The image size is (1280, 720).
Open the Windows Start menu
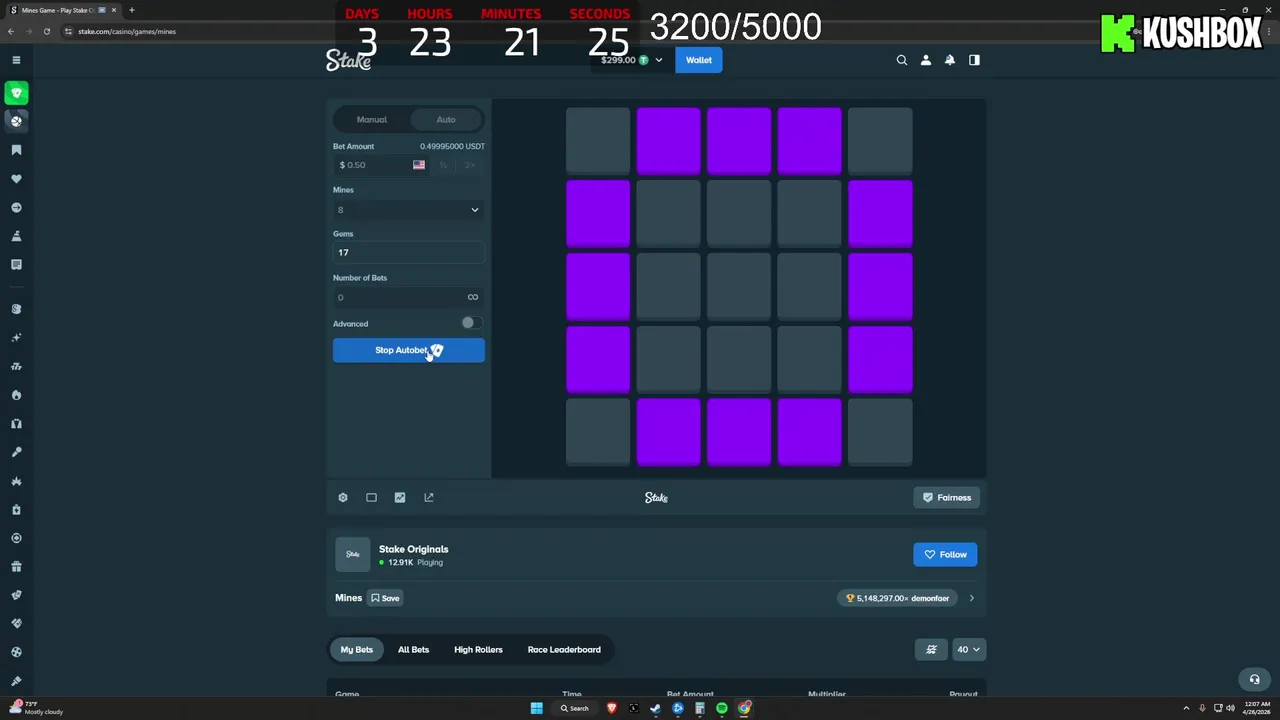click(536, 708)
